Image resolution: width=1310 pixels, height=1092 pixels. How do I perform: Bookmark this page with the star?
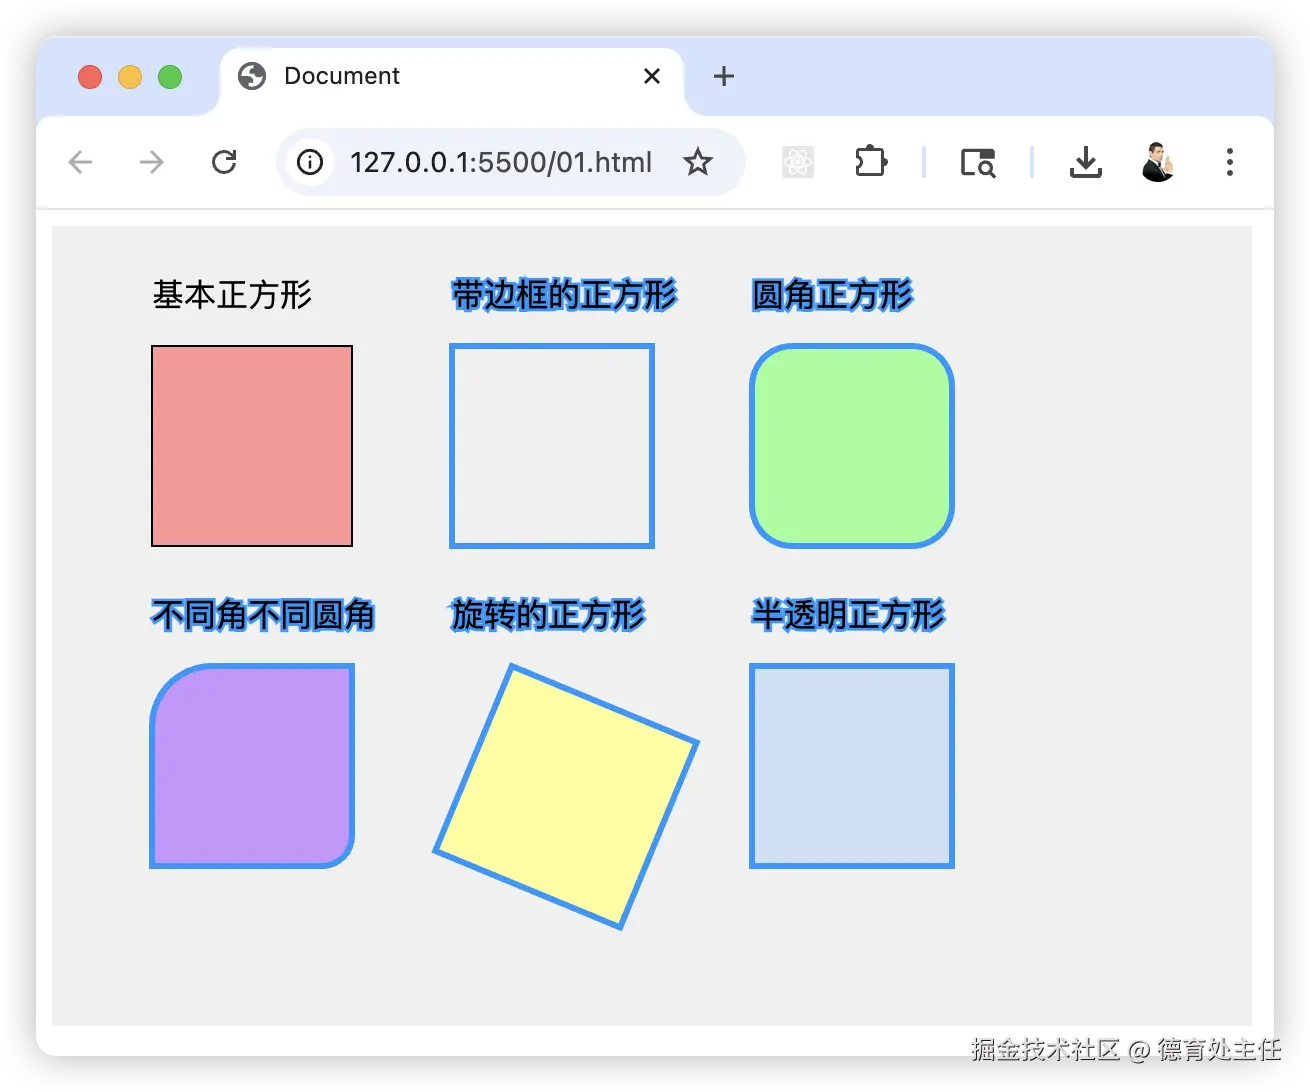[698, 162]
